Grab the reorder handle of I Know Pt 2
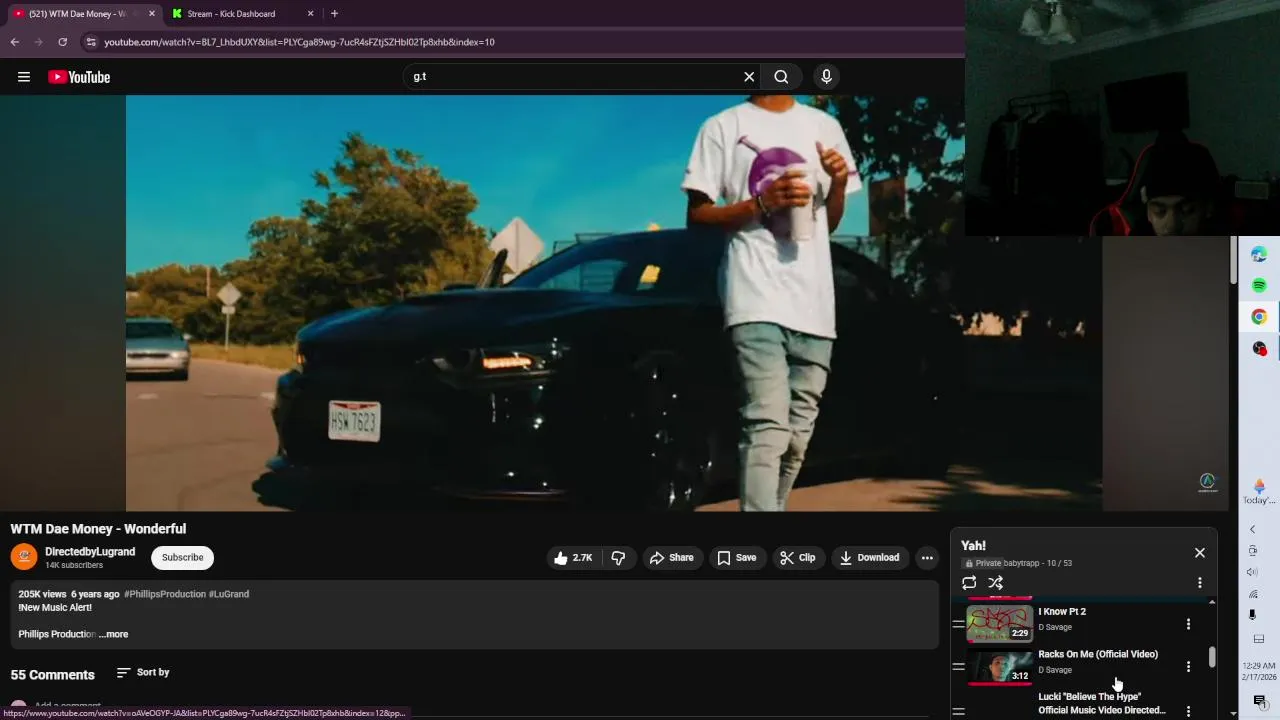 958,624
